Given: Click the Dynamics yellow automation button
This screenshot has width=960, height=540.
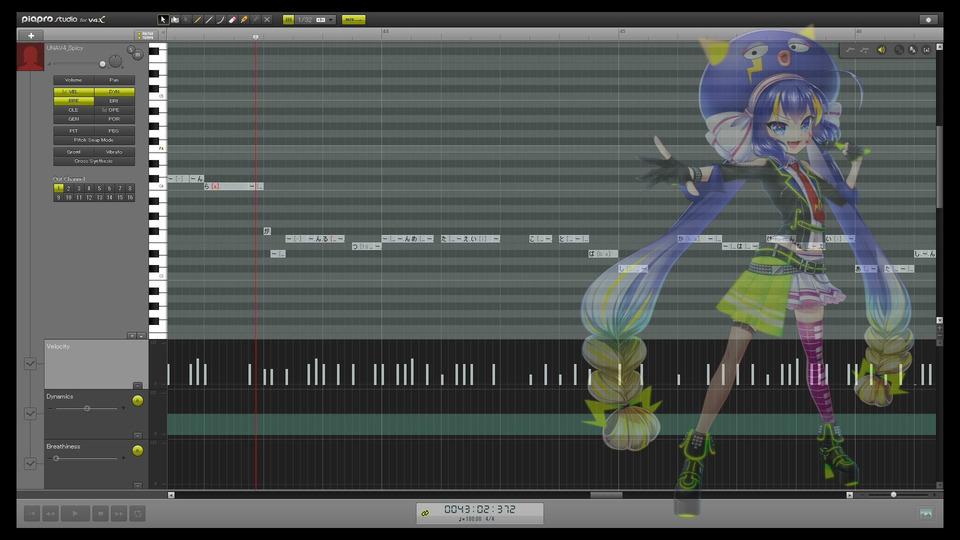Looking at the screenshot, I should 137,400.
